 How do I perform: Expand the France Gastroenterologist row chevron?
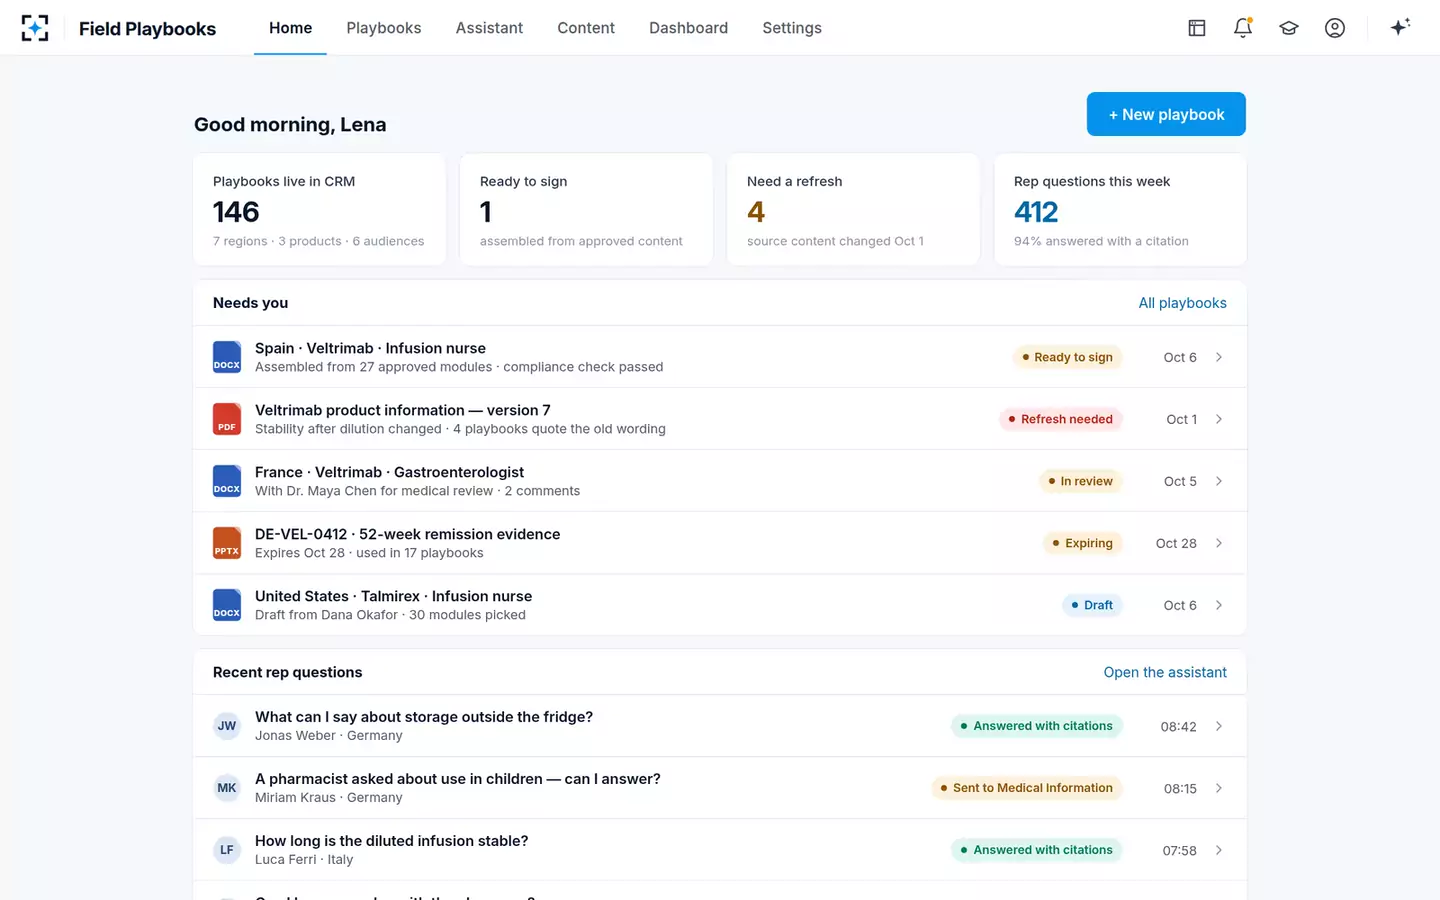tap(1219, 481)
